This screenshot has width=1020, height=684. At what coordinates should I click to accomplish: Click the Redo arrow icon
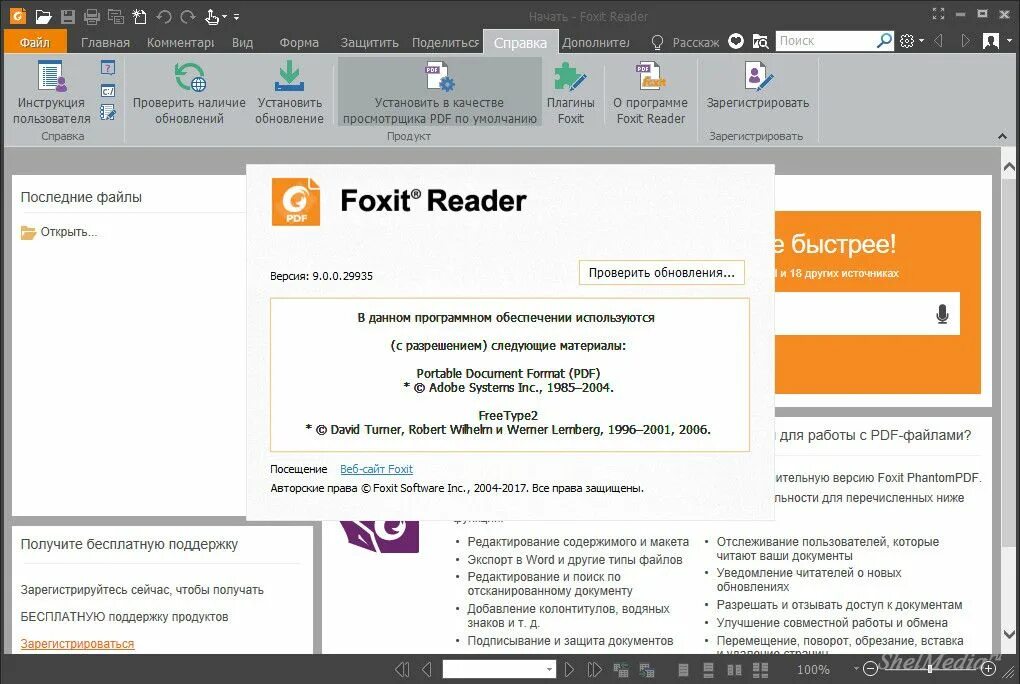pyautogui.click(x=188, y=16)
